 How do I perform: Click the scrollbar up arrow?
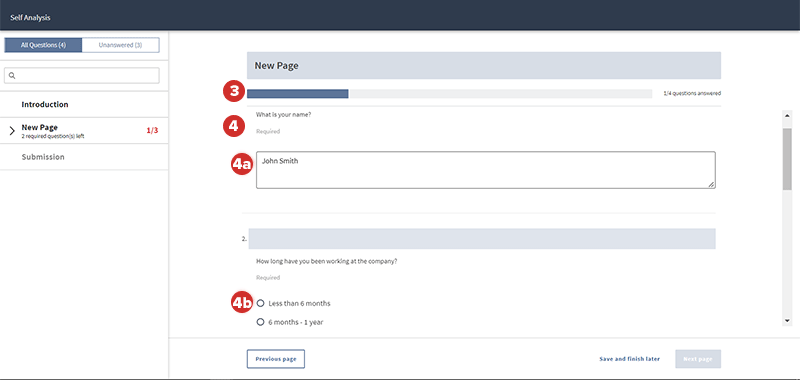click(x=787, y=115)
